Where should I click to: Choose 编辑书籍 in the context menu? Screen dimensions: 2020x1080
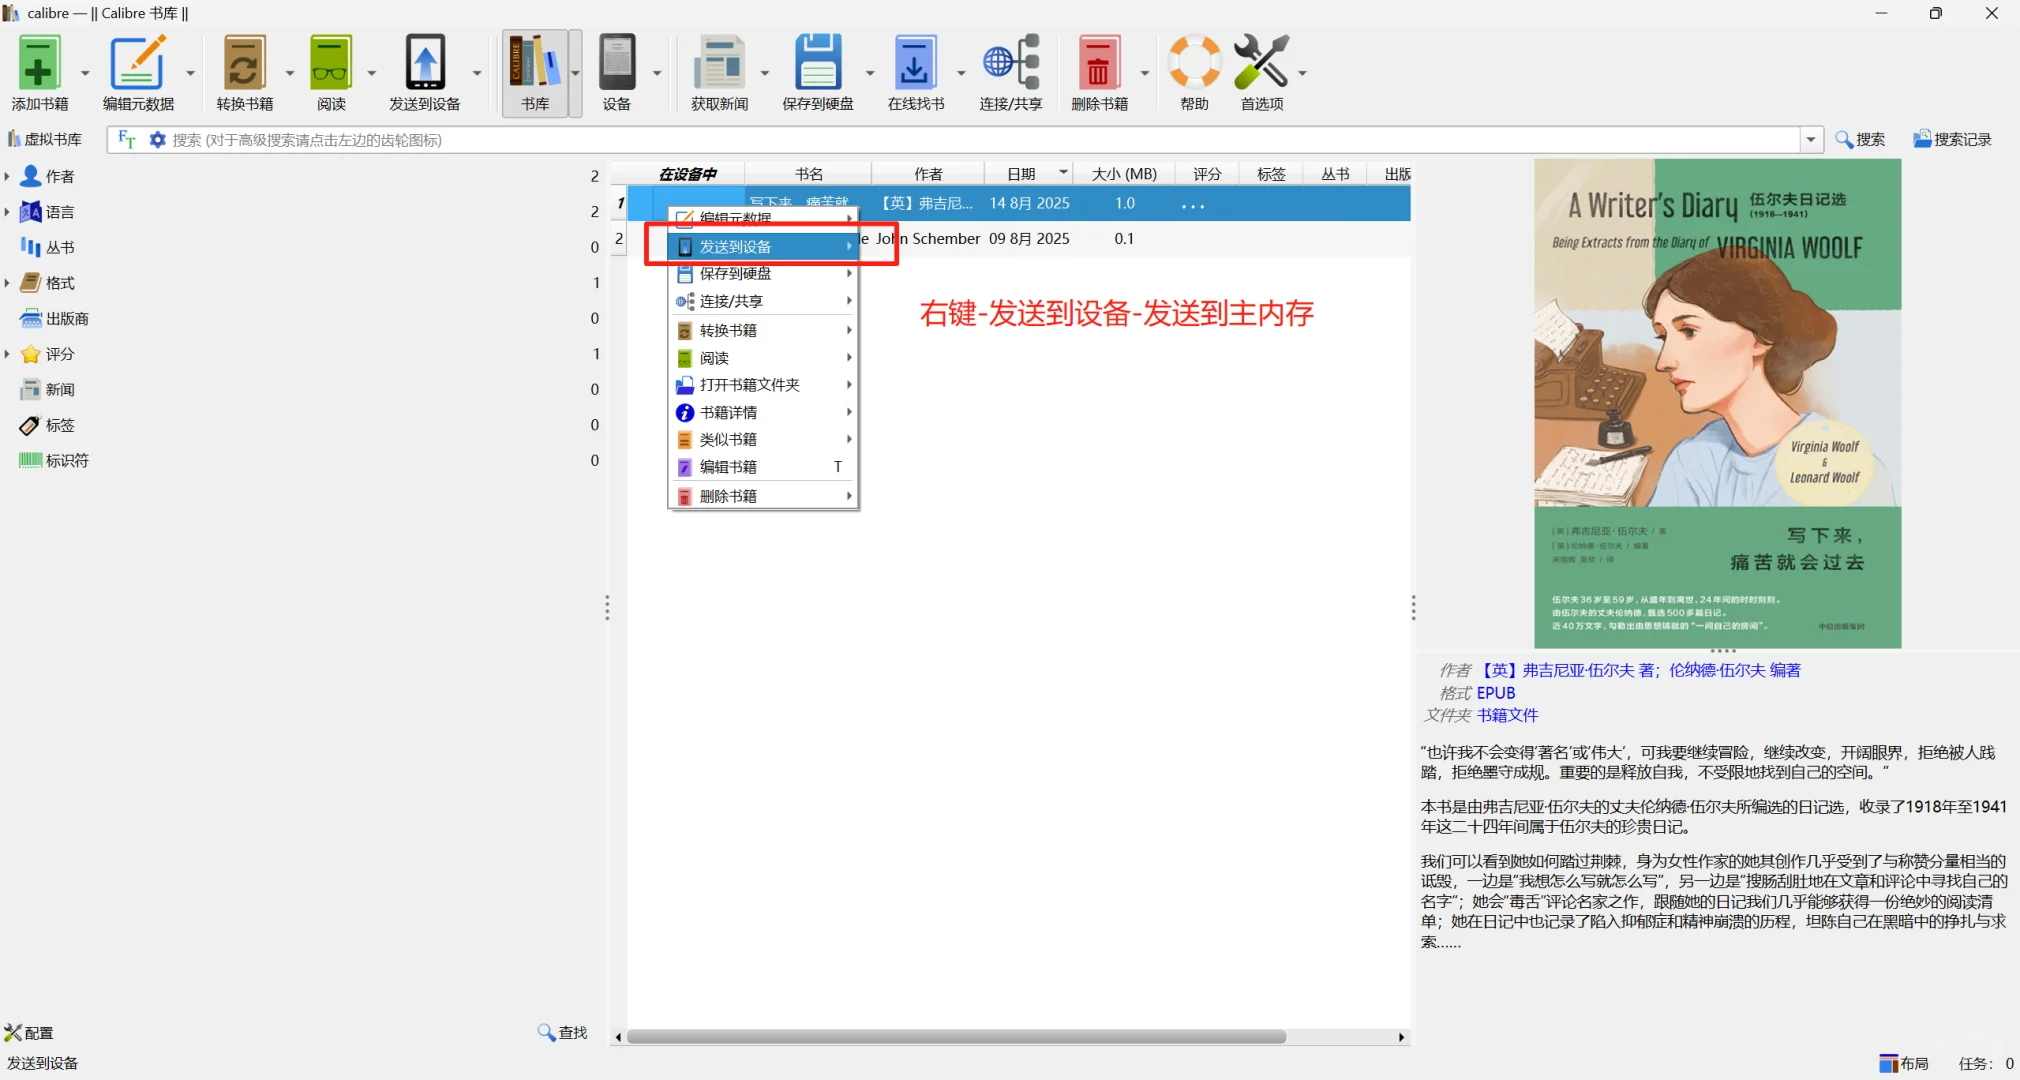click(764, 467)
